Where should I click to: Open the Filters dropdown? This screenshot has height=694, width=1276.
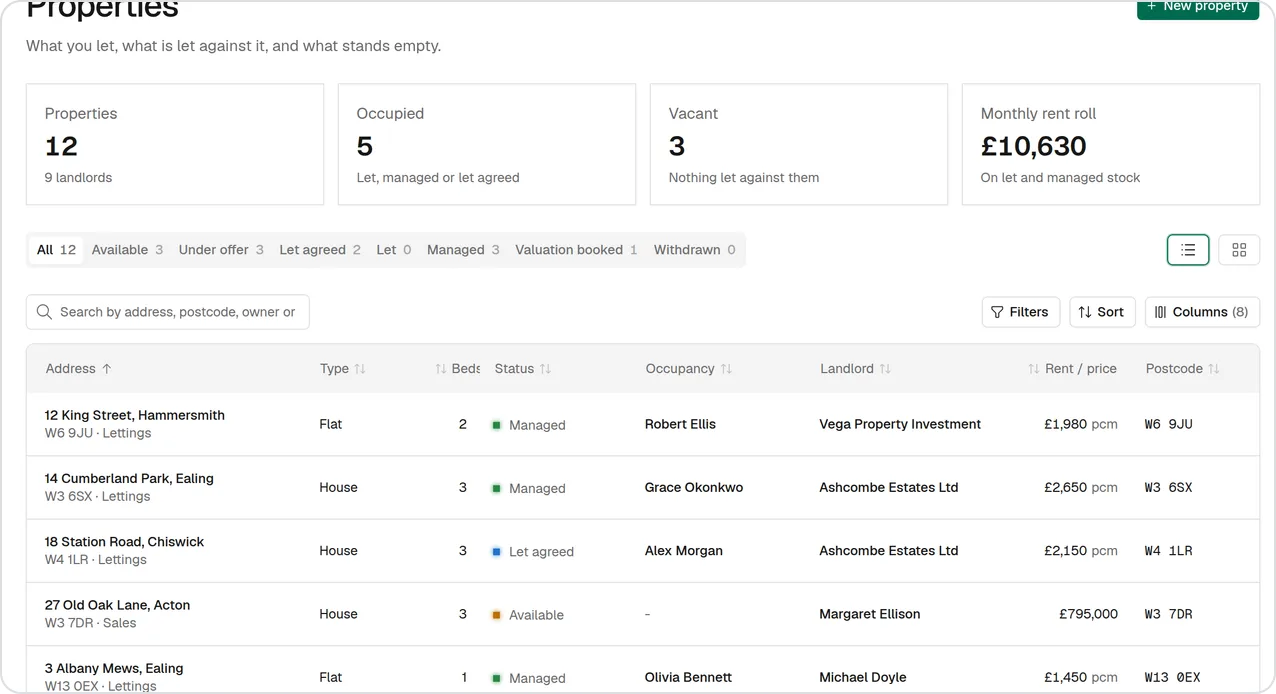pyautogui.click(x=1020, y=312)
